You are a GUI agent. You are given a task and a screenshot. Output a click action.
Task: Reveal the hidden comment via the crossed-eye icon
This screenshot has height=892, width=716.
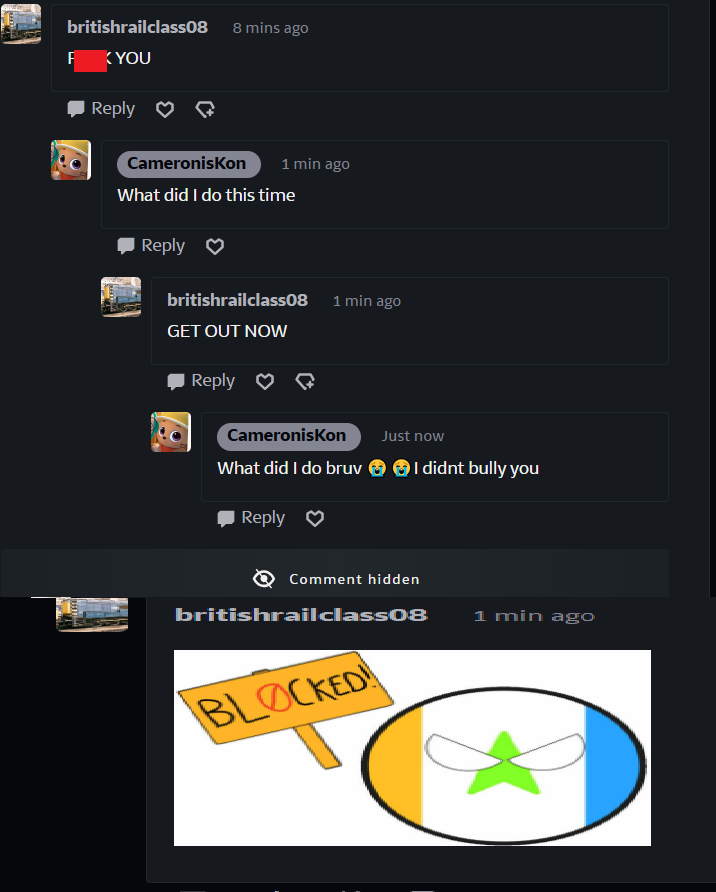pyautogui.click(x=263, y=579)
